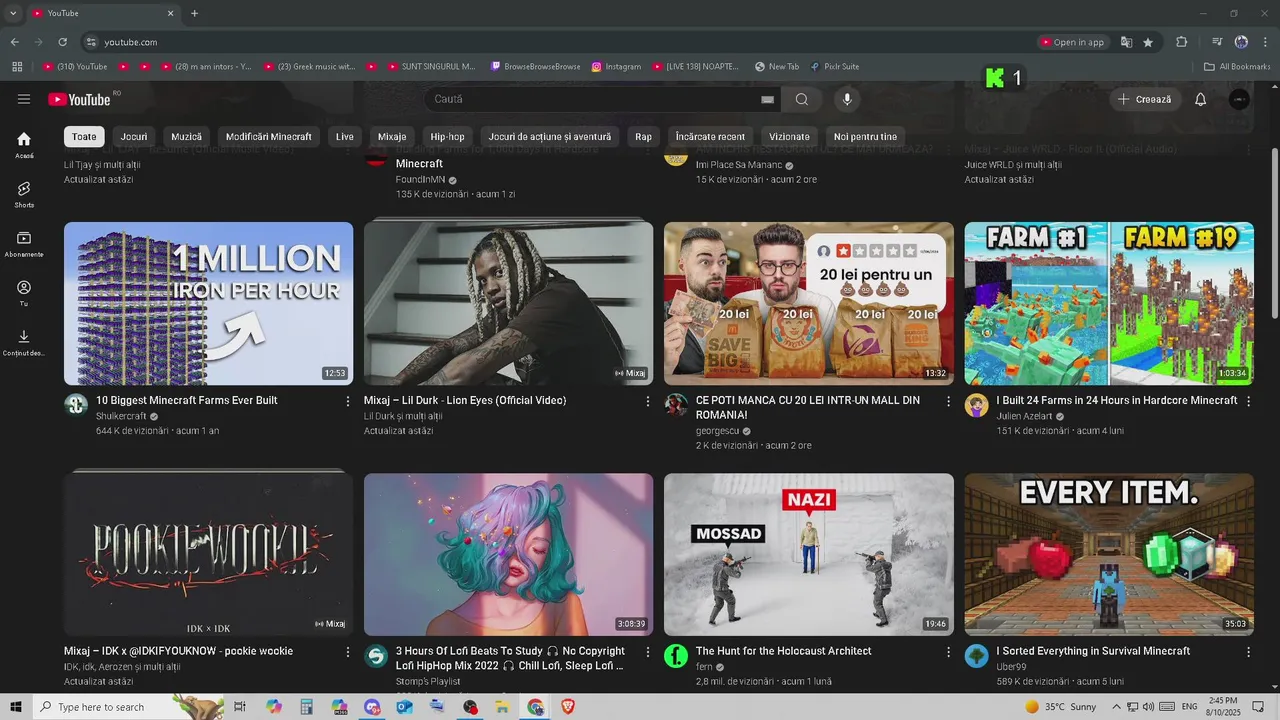Open the Shulkercraft channel avatar
Viewport: 1280px width, 720px height.
(x=76, y=404)
